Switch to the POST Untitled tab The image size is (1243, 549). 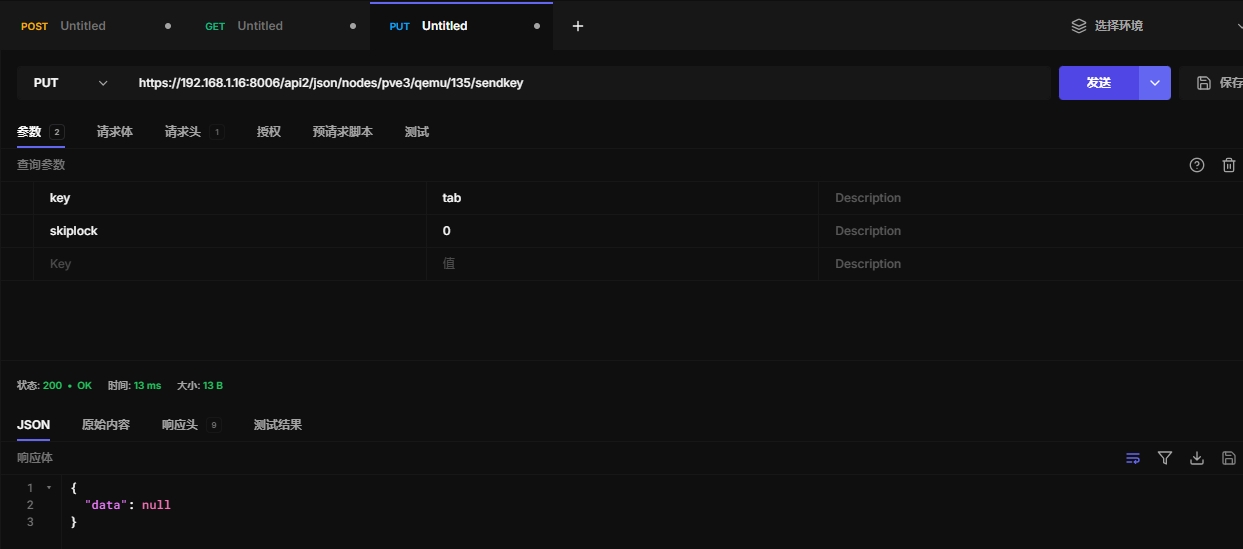(82, 26)
